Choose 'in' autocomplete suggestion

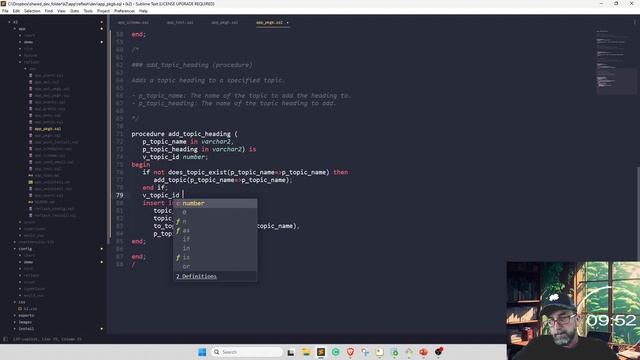click(x=215, y=249)
